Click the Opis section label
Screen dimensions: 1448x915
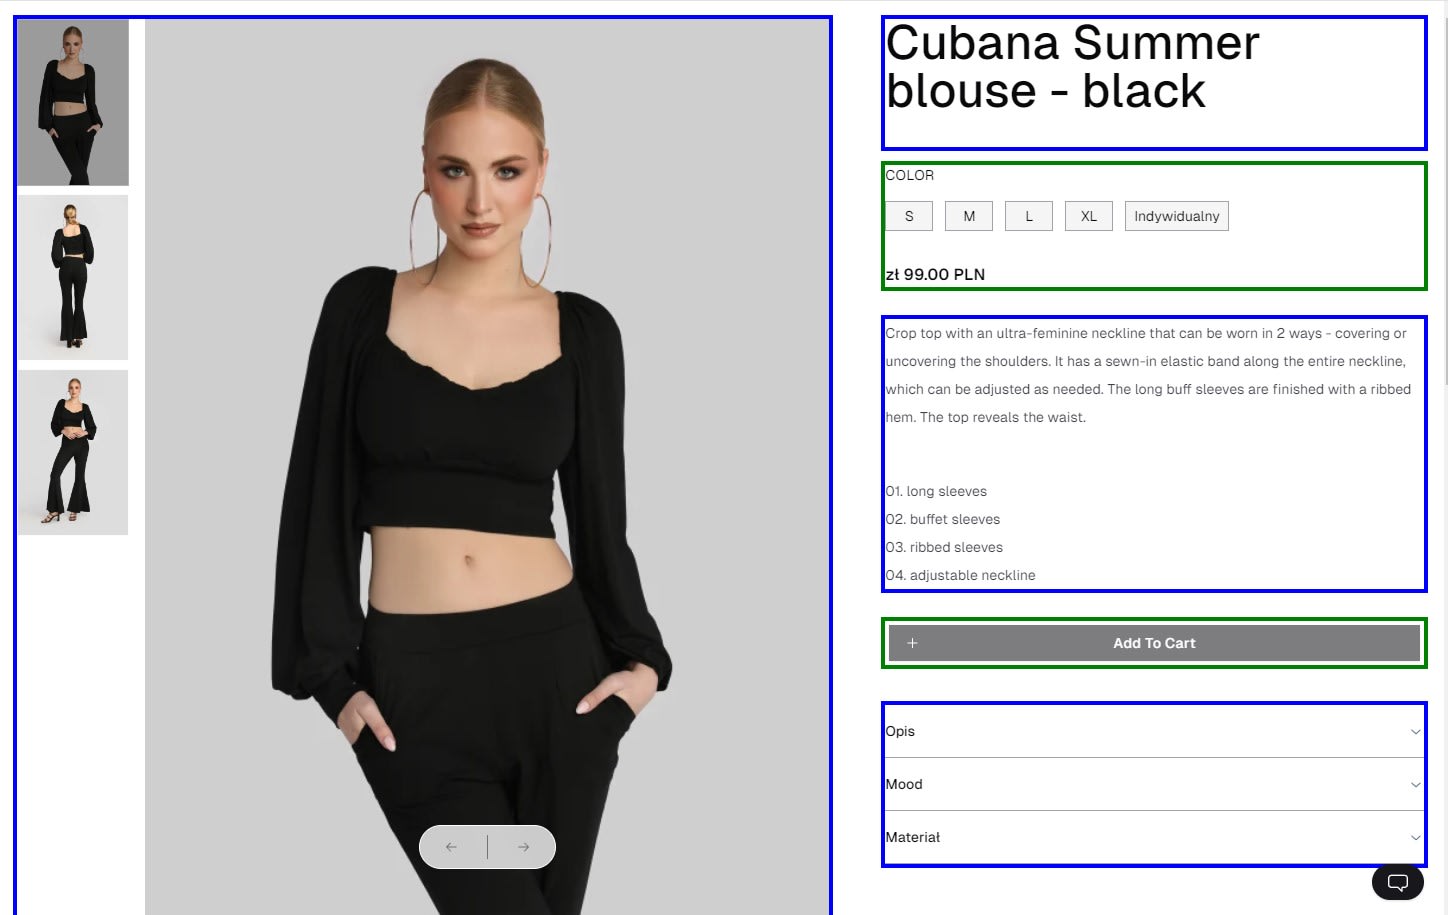point(900,731)
